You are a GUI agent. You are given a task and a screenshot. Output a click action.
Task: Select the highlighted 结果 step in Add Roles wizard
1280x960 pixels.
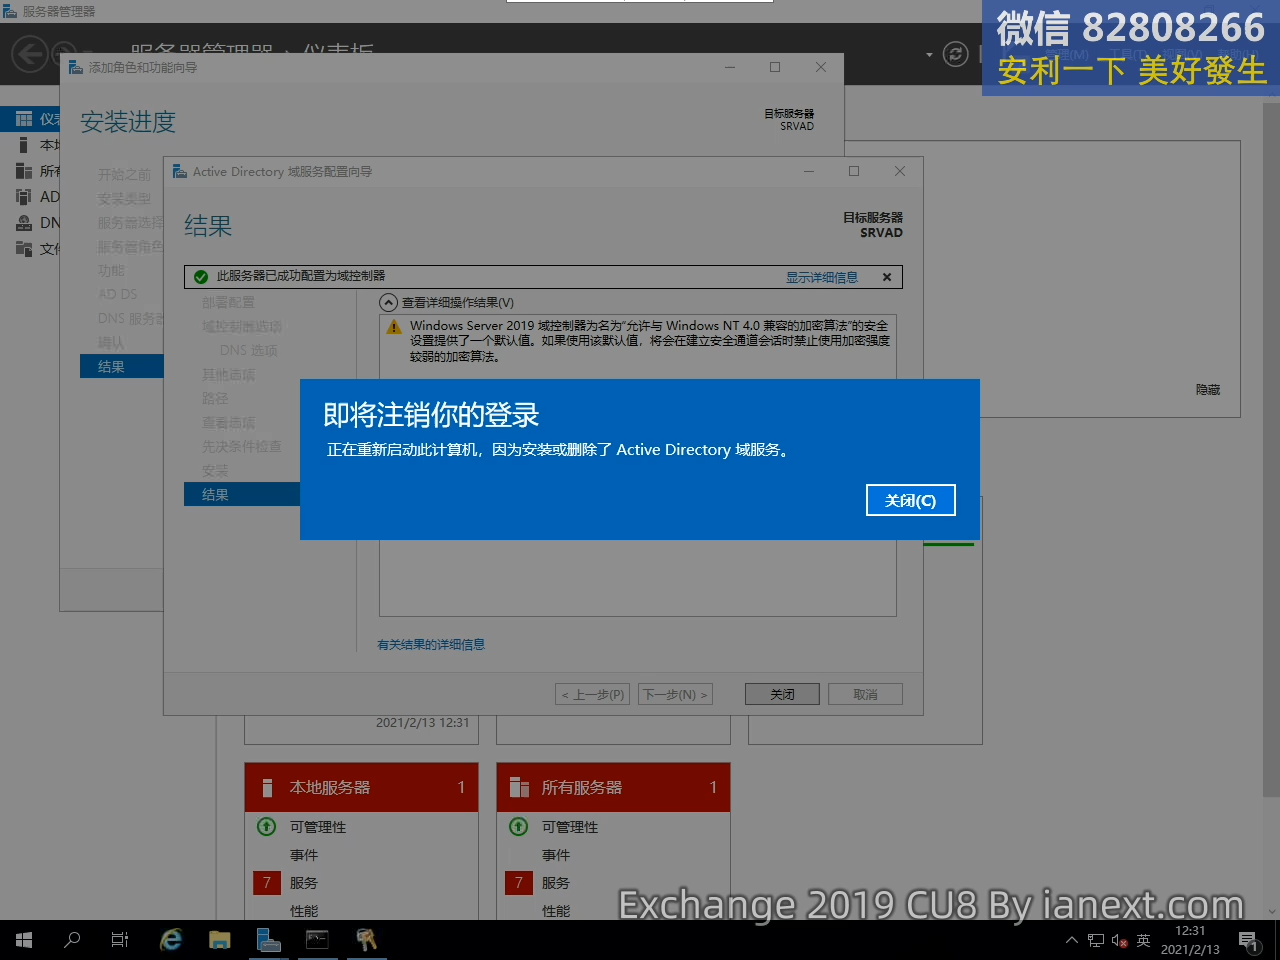click(121, 366)
